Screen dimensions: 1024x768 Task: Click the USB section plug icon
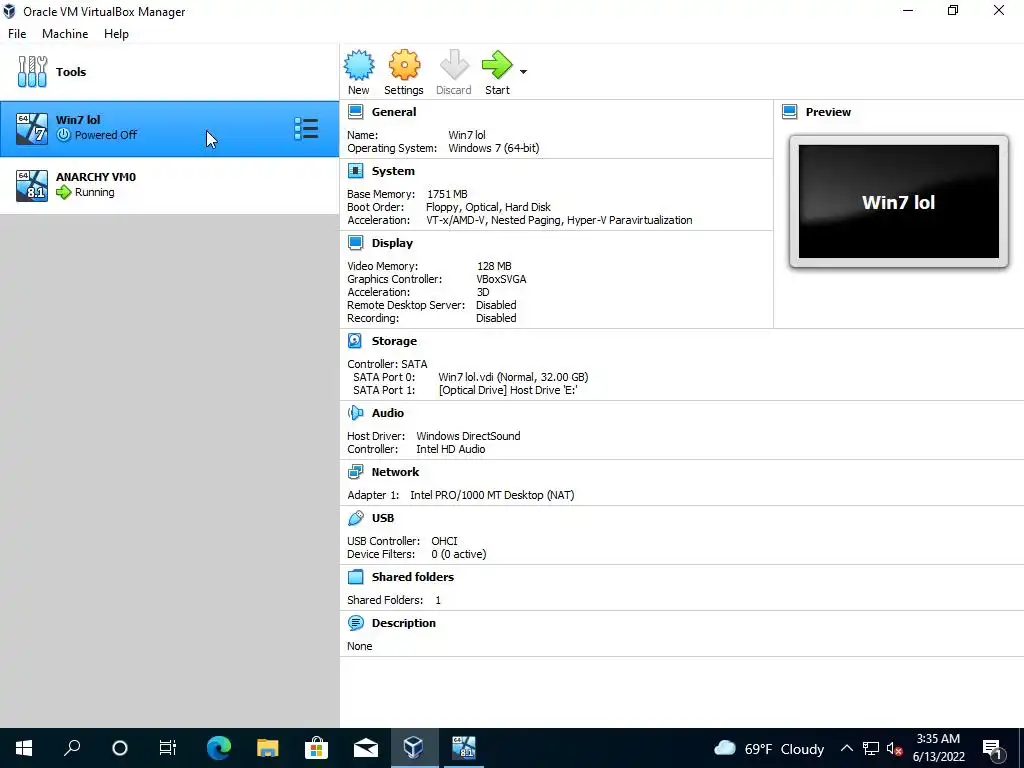(x=355, y=518)
